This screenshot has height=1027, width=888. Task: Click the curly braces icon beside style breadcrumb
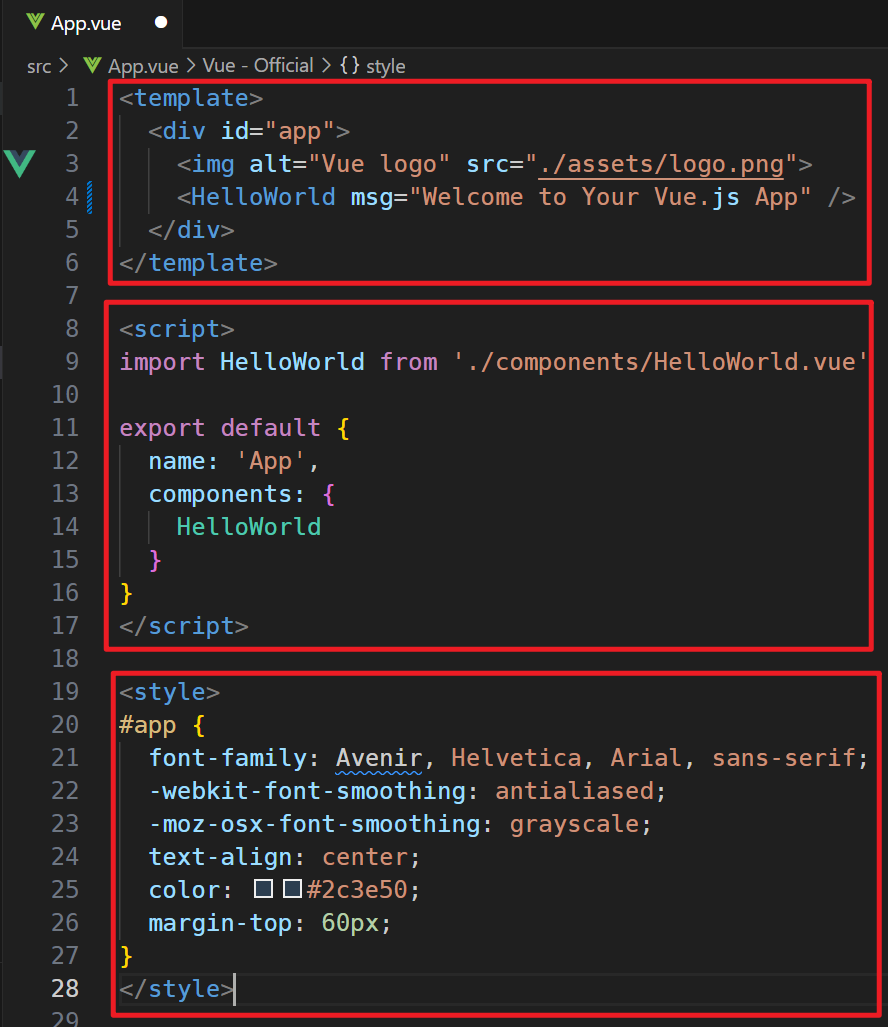pos(350,65)
